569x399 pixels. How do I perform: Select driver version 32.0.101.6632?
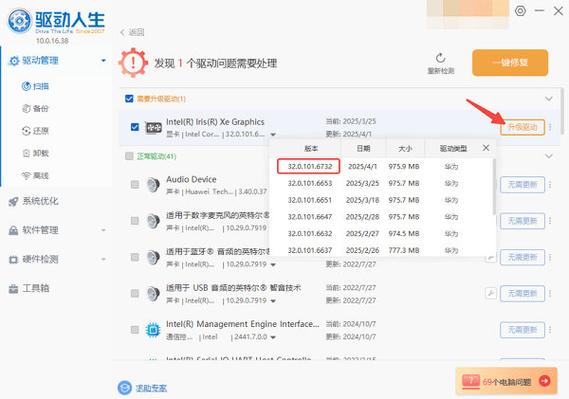pyautogui.click(x=310, y=234)
